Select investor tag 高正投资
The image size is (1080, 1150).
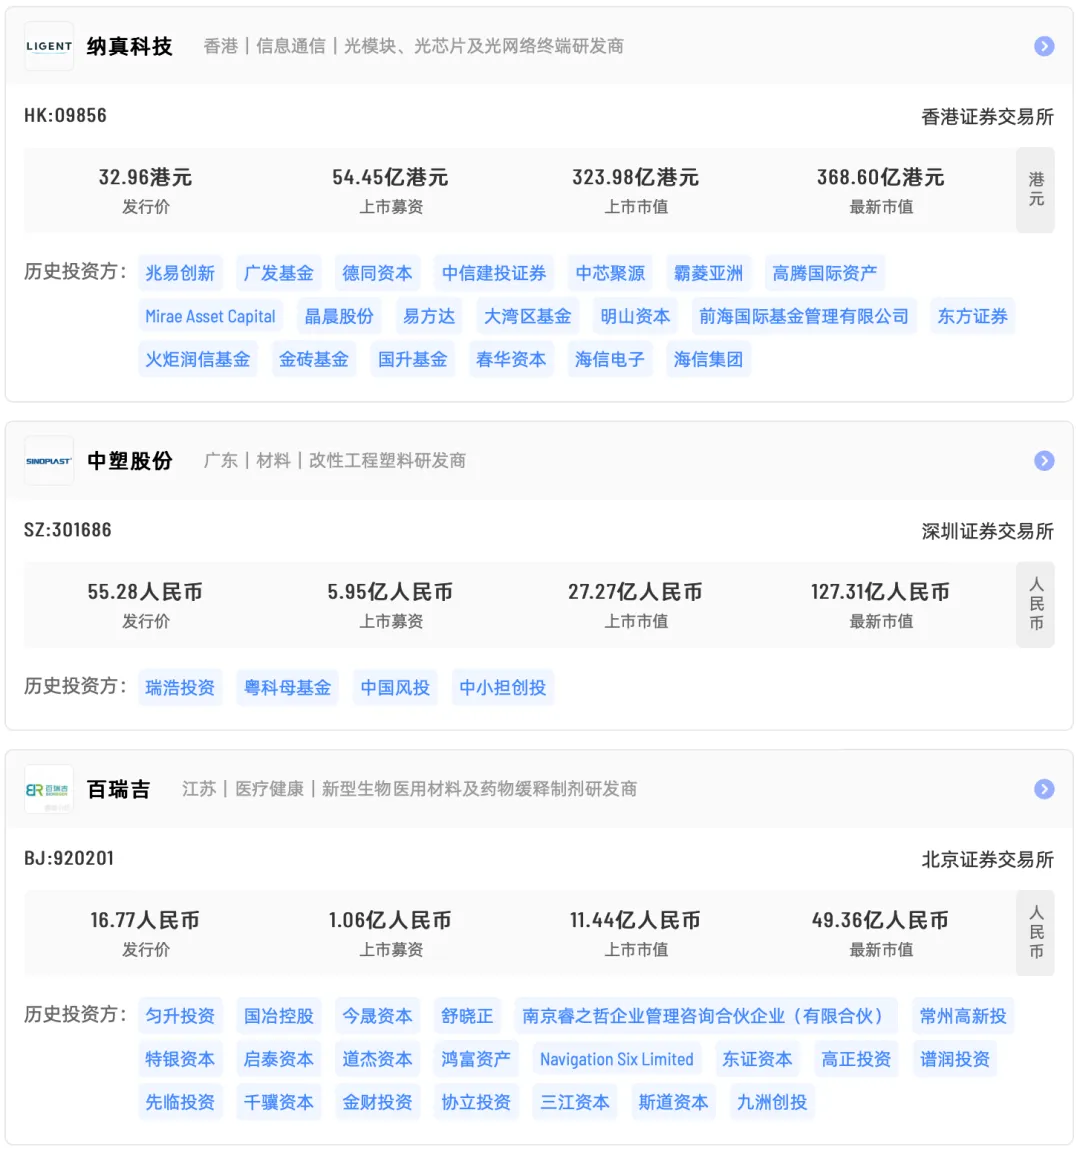click(856, 1059)
